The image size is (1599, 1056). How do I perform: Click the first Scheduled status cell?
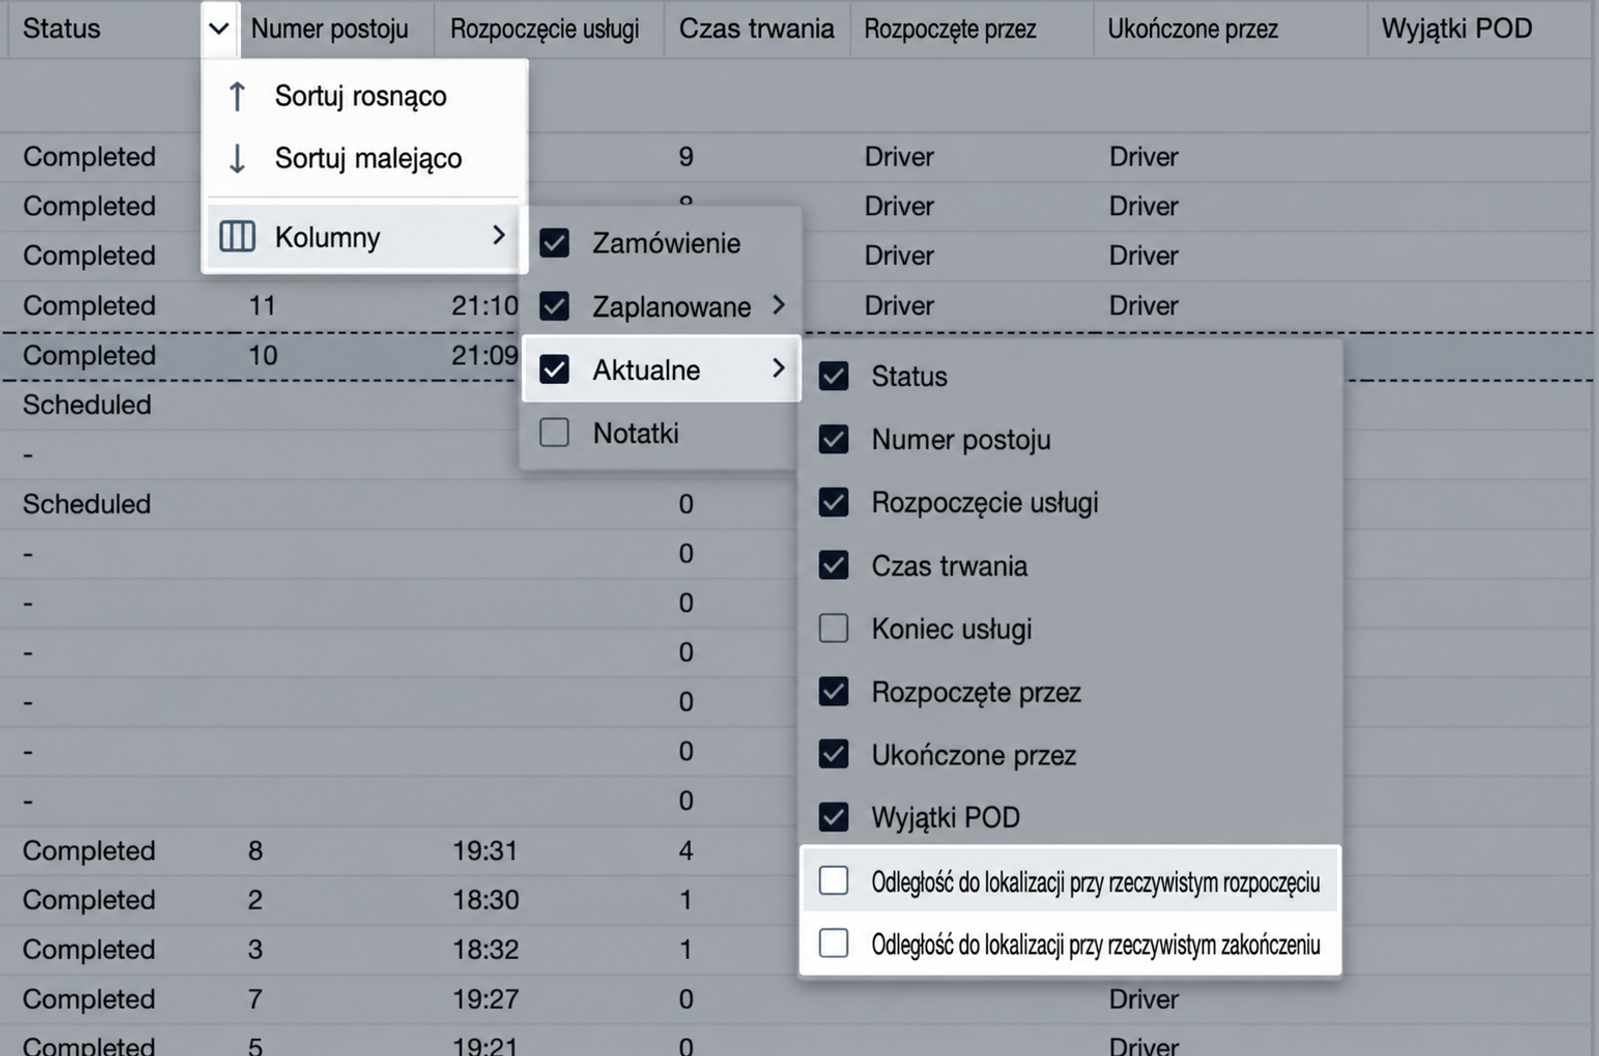coord(87,405)
